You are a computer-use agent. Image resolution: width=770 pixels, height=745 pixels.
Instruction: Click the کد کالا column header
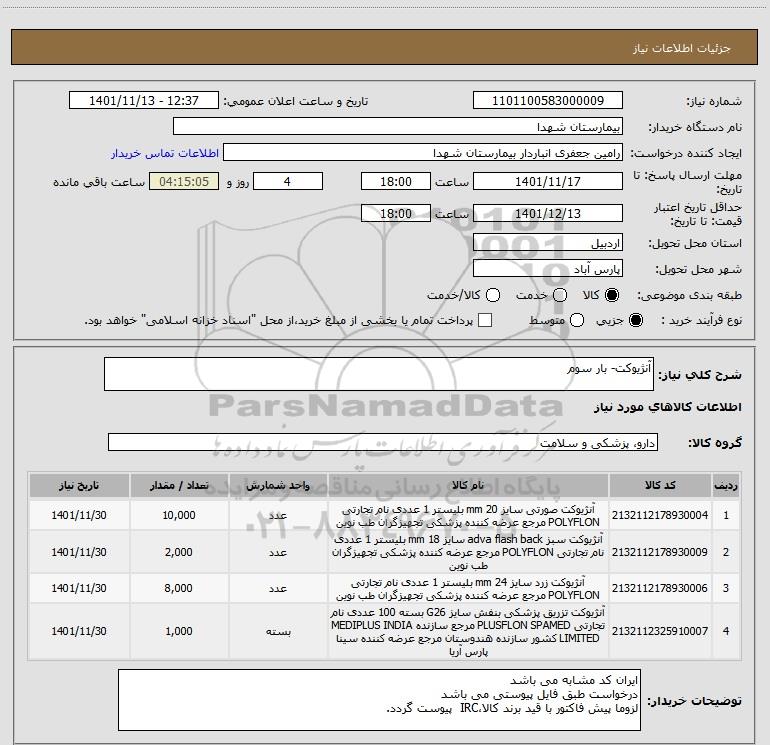660,486
